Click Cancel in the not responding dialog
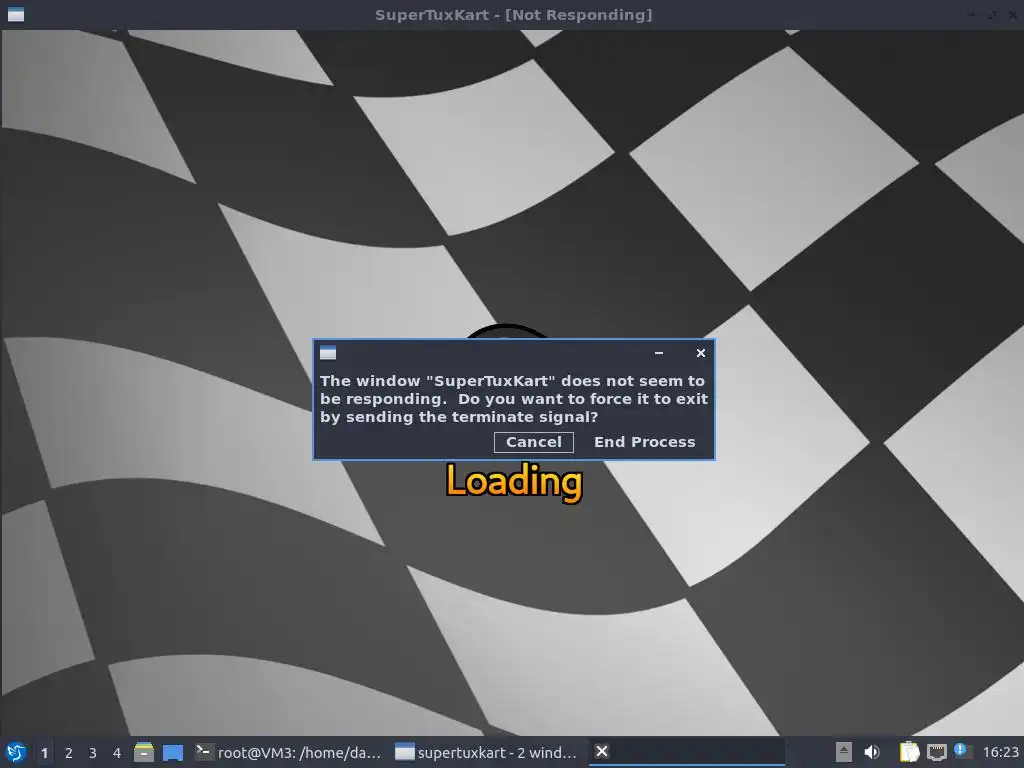This screenshot has height=768, width=1024. click(x=534, y=442)
